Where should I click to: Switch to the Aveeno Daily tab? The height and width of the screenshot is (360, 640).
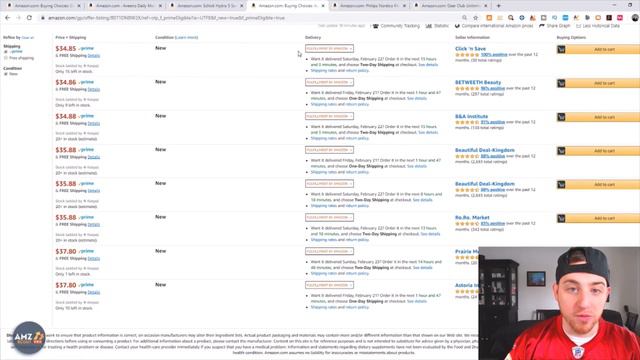click(124, 6)
